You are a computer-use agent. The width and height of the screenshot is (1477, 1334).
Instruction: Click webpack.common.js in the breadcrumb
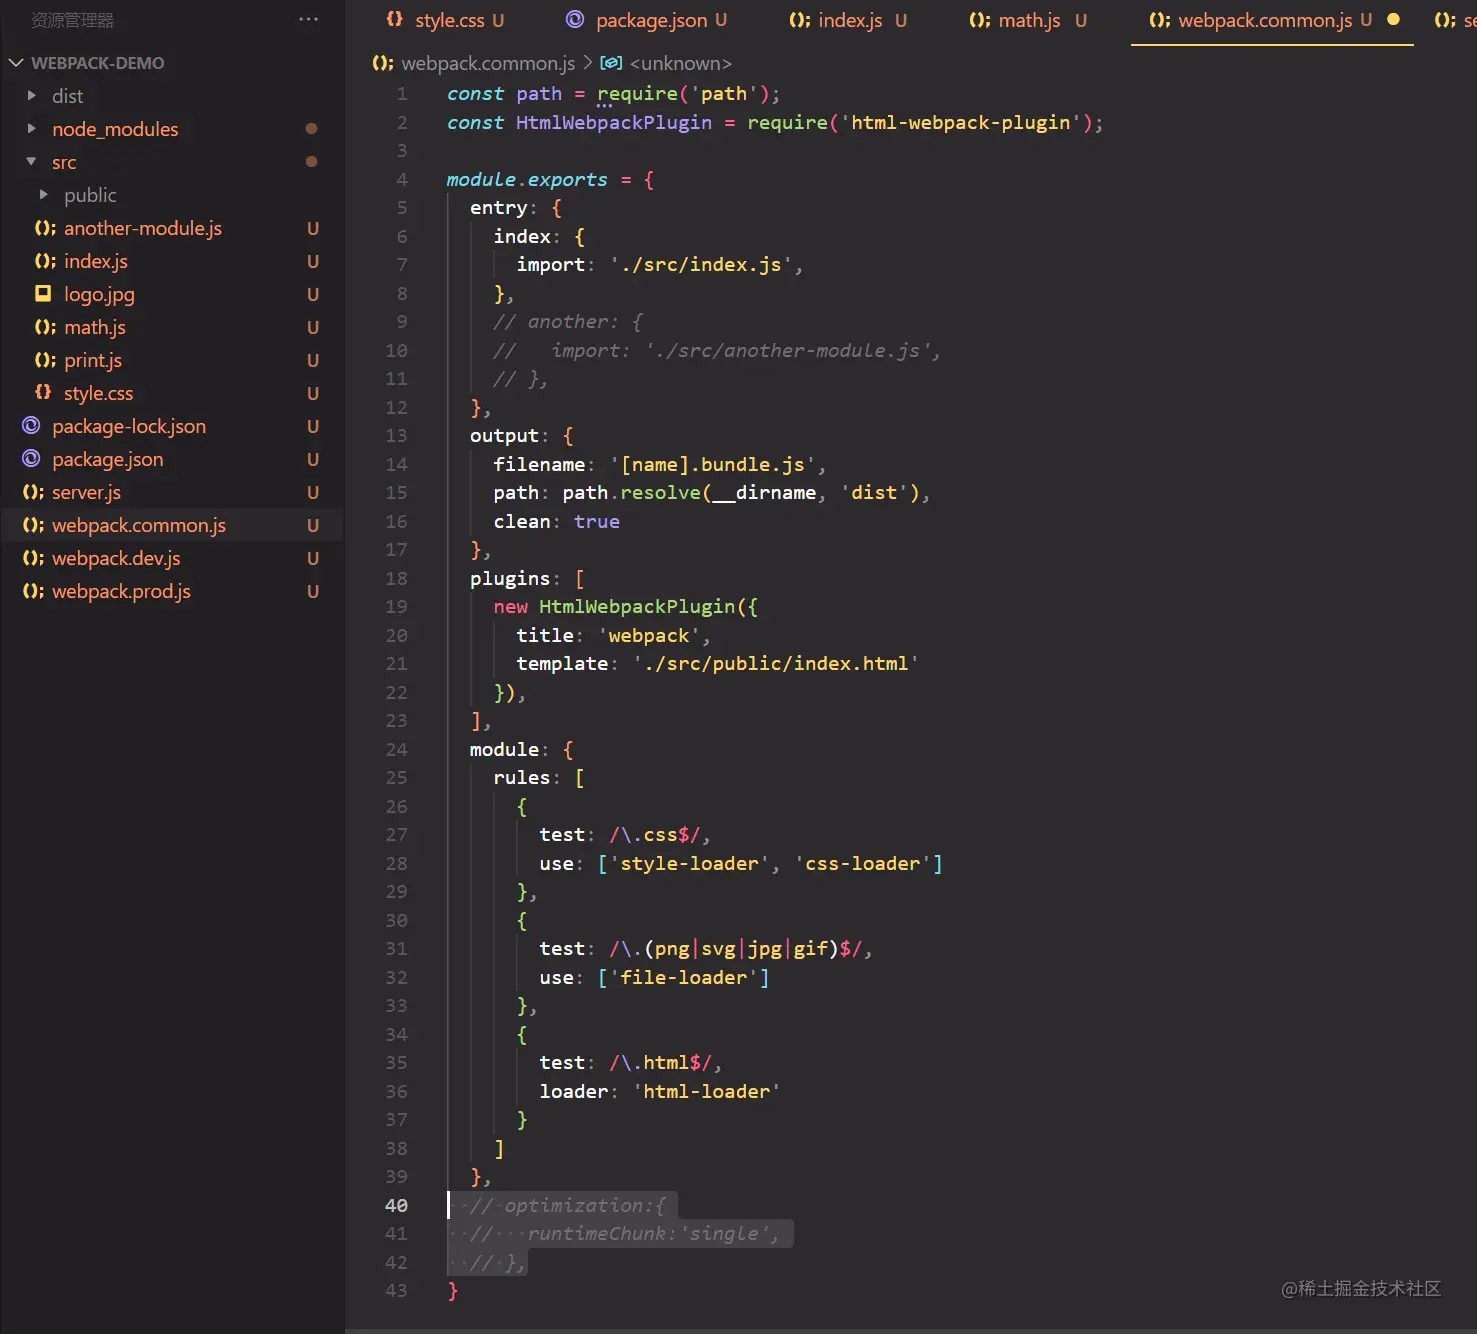(488, 63)
